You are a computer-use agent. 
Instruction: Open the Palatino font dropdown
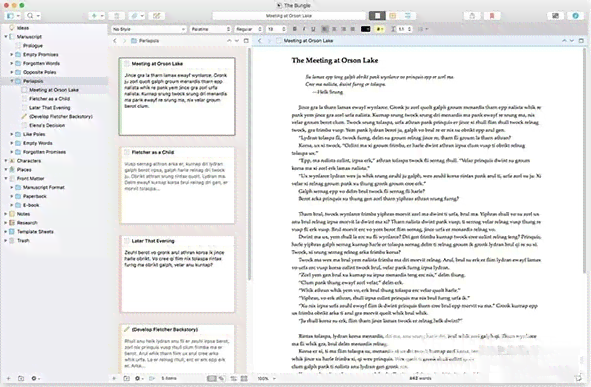210,29
